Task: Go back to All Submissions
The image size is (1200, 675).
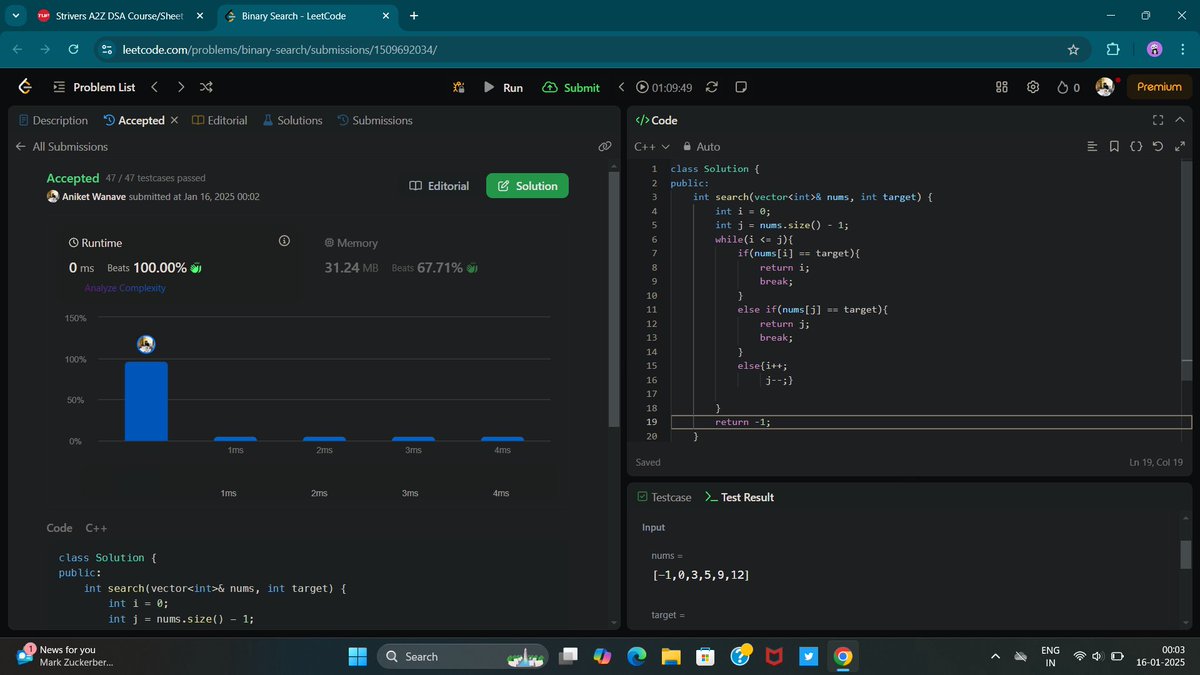Action: (x=61, y=146)
